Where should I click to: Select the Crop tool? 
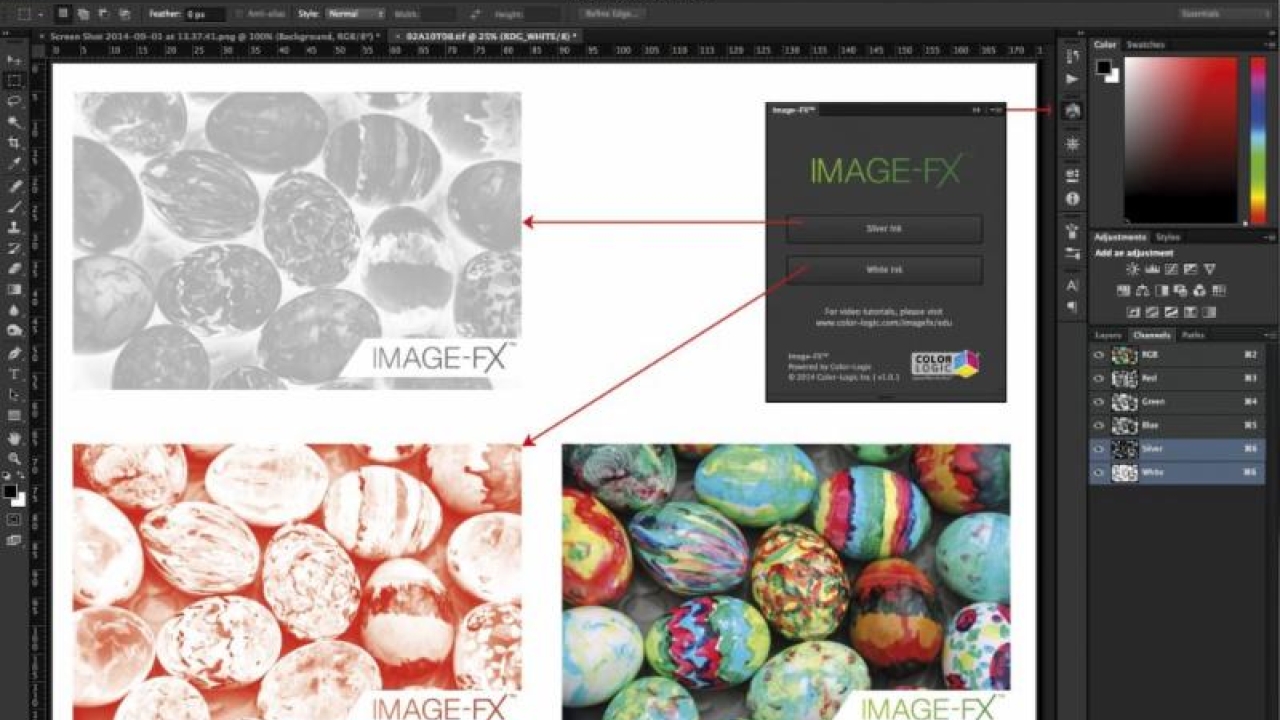[14, 143]
